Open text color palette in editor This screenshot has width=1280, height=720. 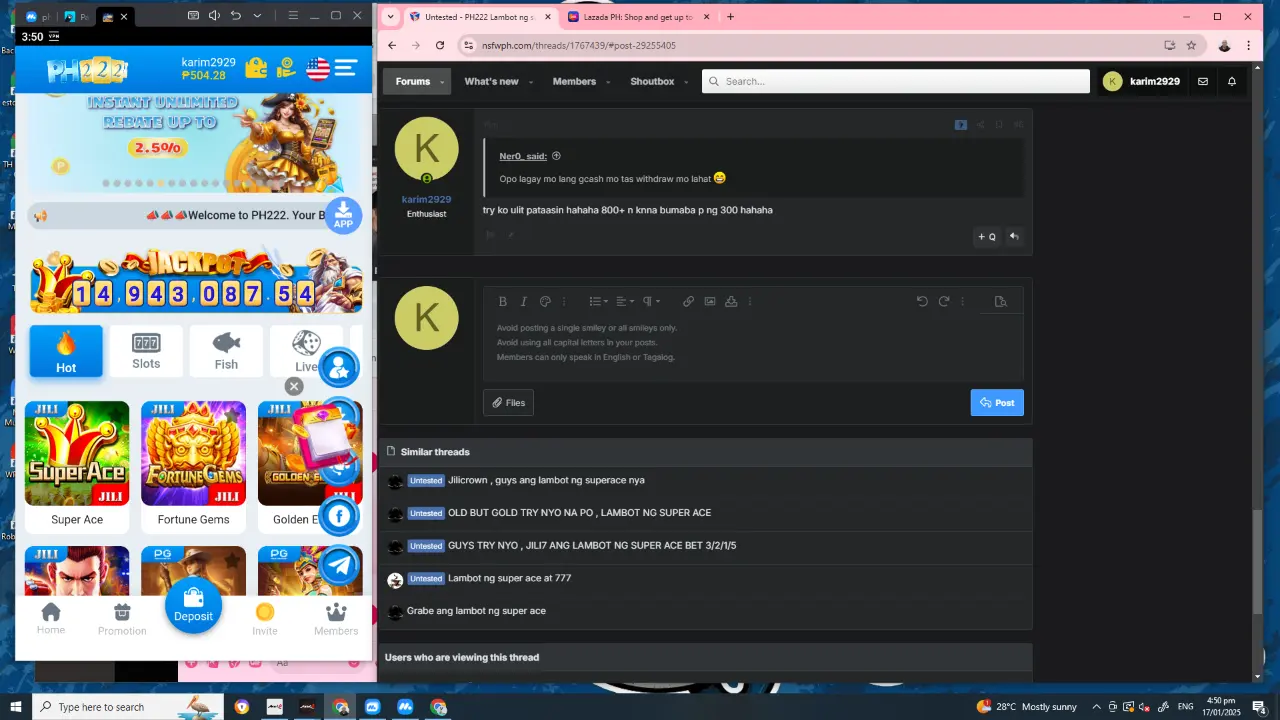coord(545,301)
